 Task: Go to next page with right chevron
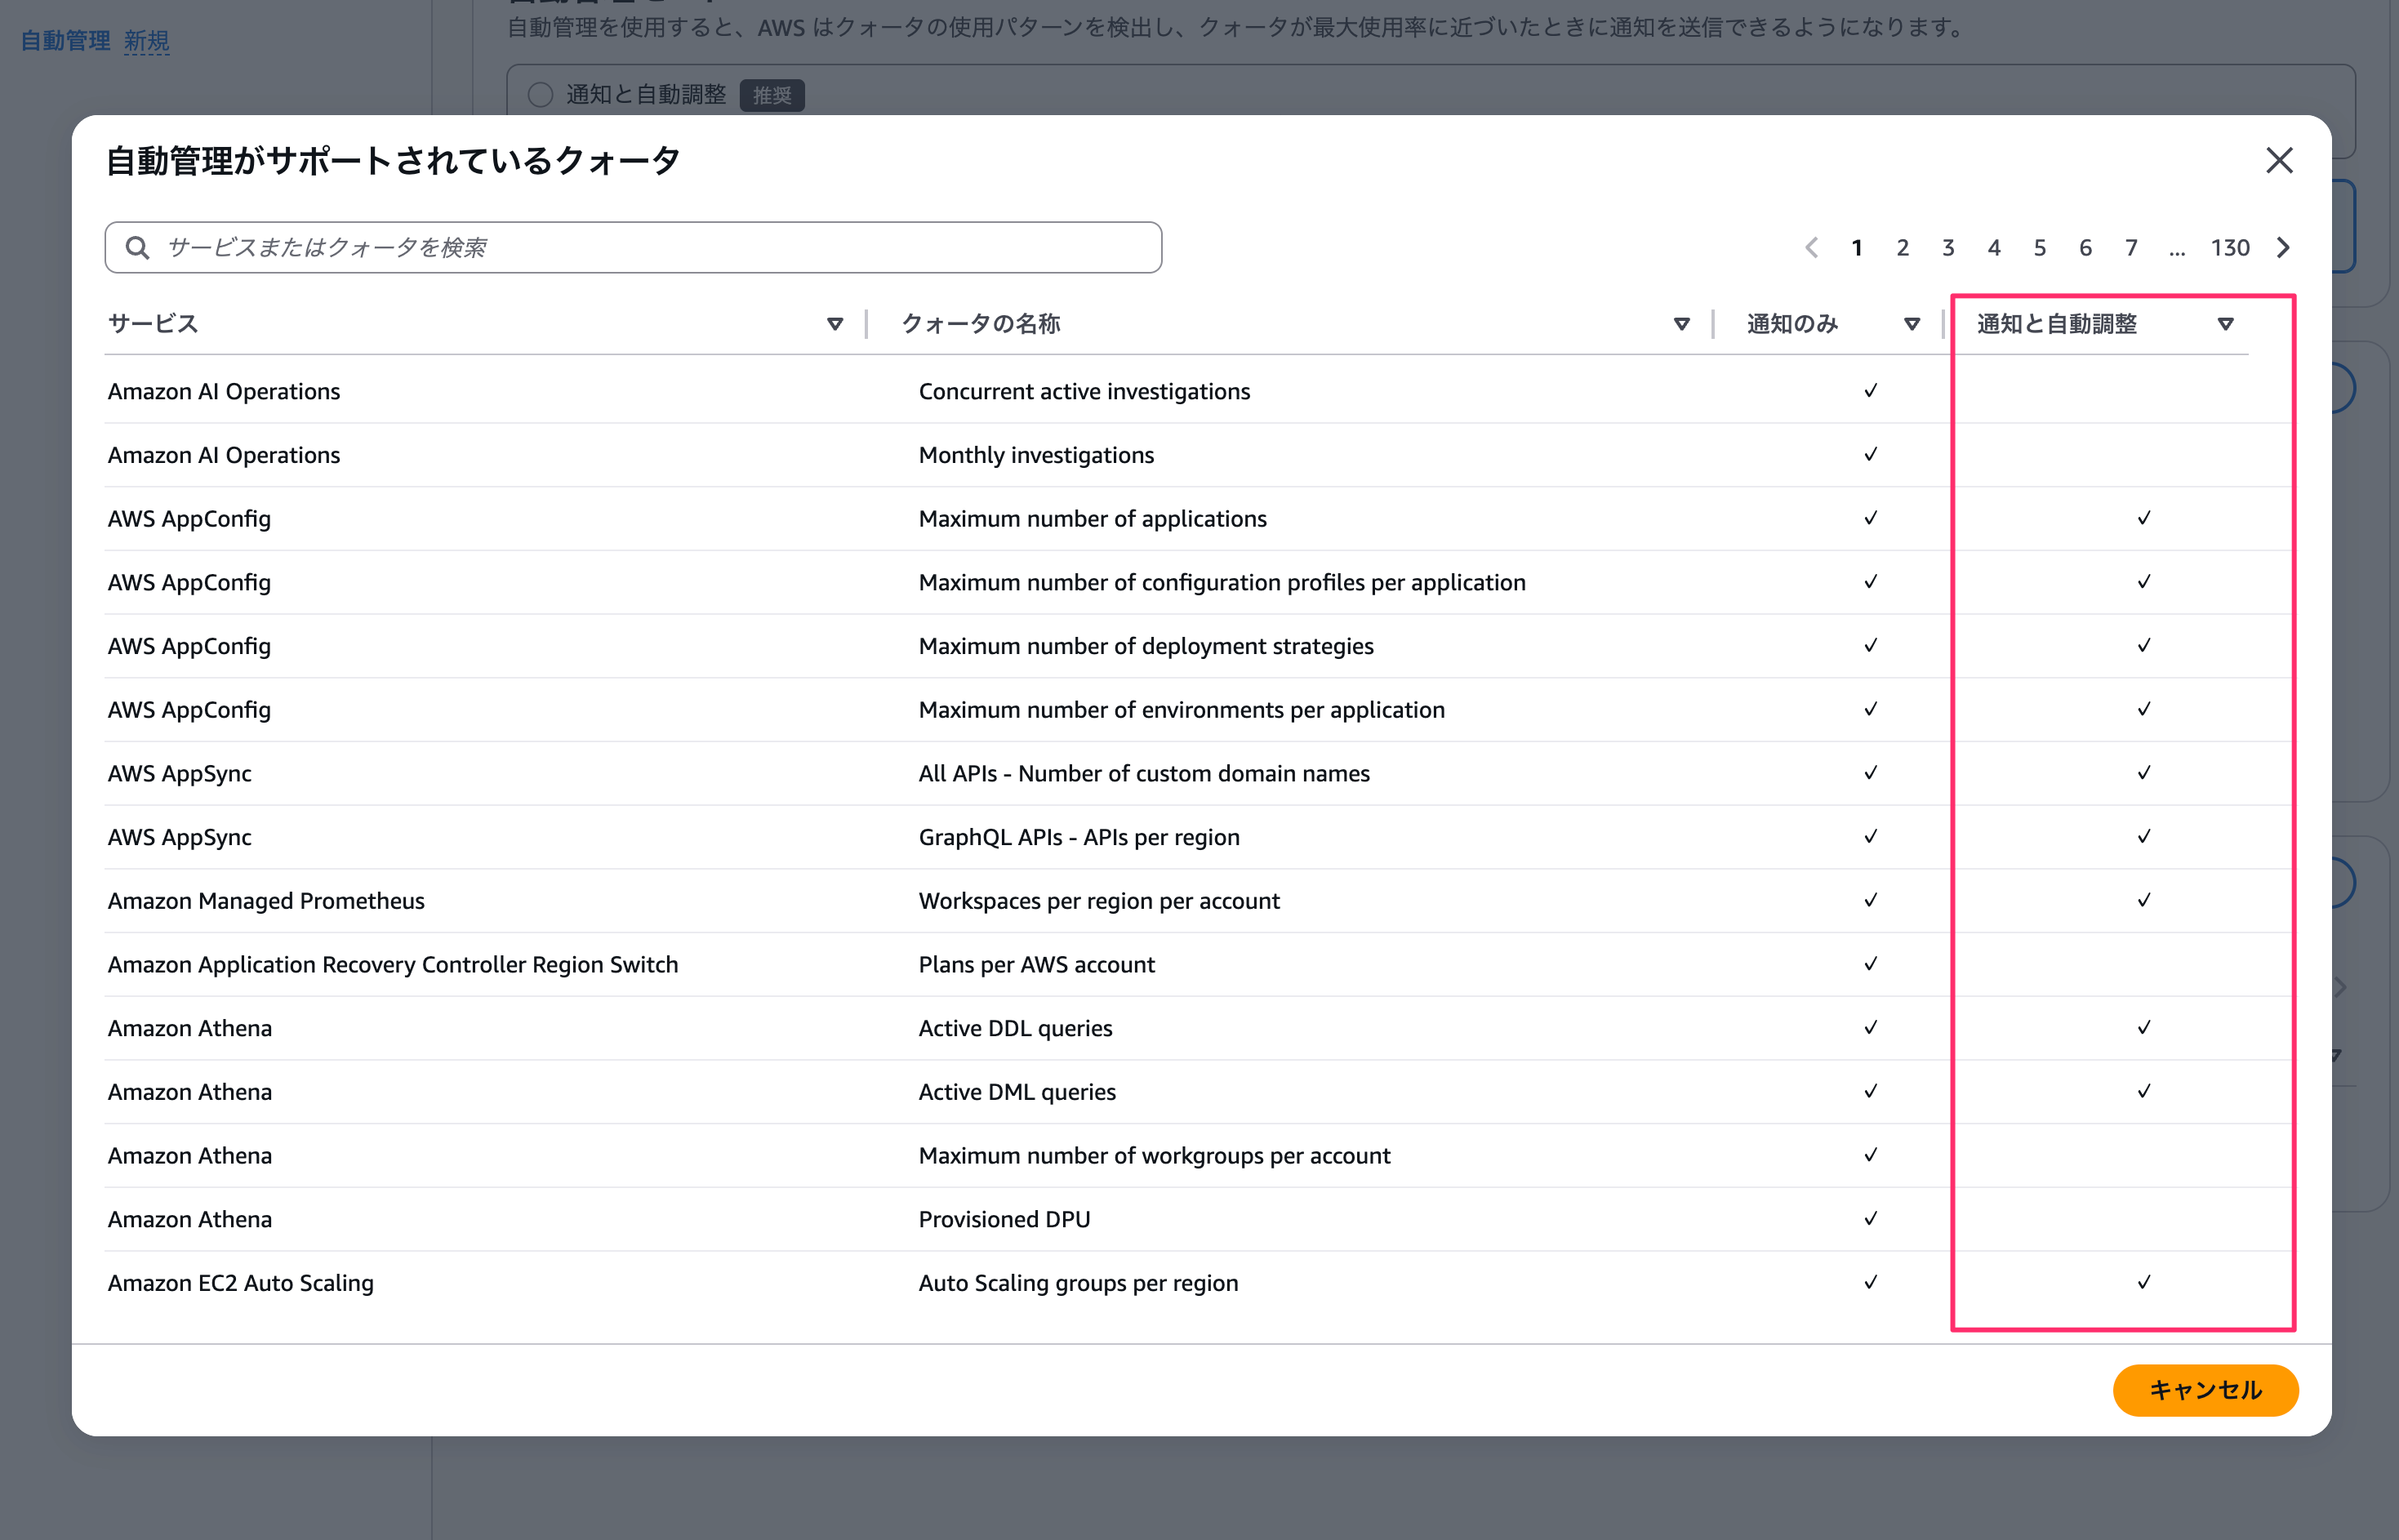click(2283, 247)
